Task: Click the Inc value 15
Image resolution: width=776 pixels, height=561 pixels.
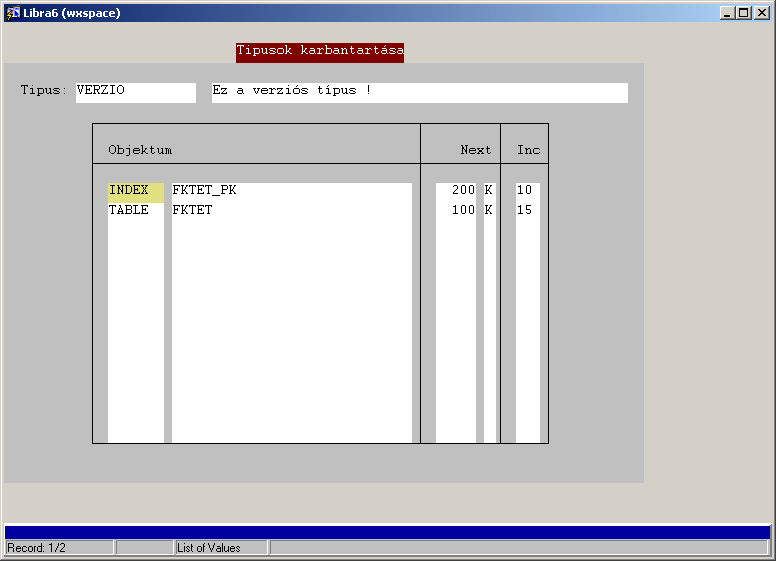Action: point(528,212)
